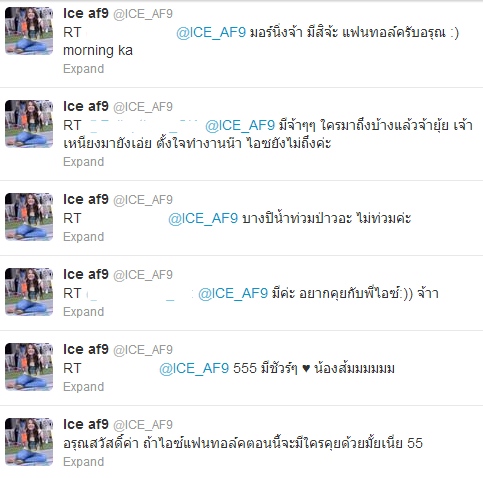Image resolution: width=483 pixels, height=478 pixels.
Task: Open gray @ICE_AF9 handle on third tweet
Action: [143, 200]
